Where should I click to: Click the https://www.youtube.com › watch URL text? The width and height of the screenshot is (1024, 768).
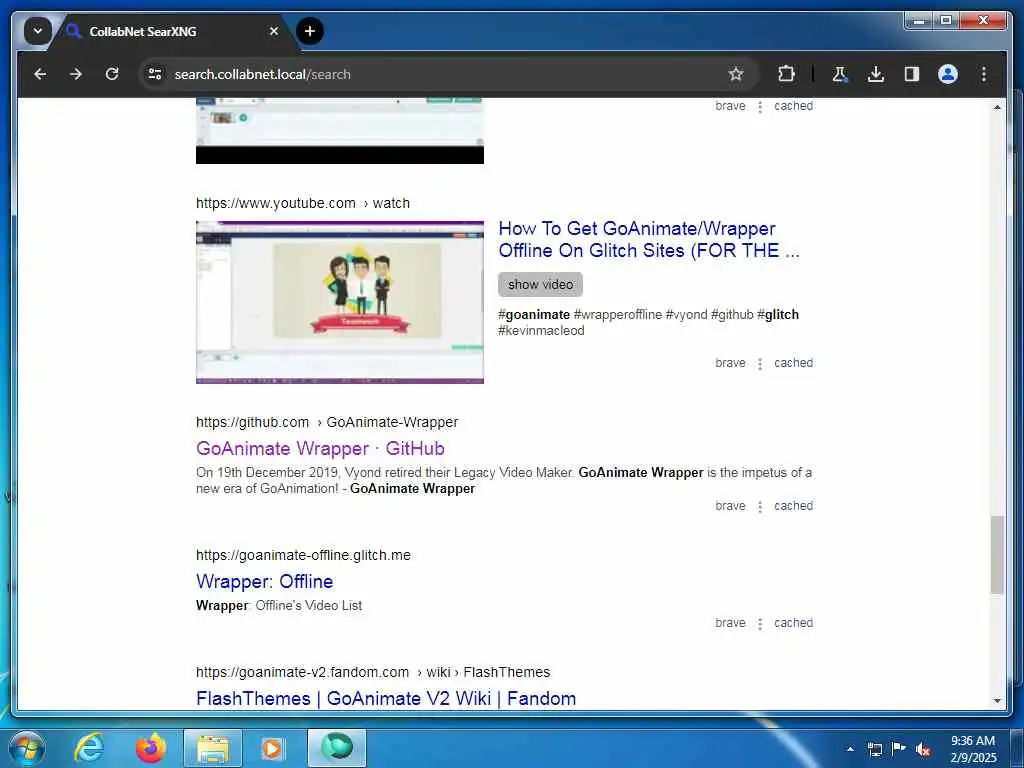tap(303, 203)
